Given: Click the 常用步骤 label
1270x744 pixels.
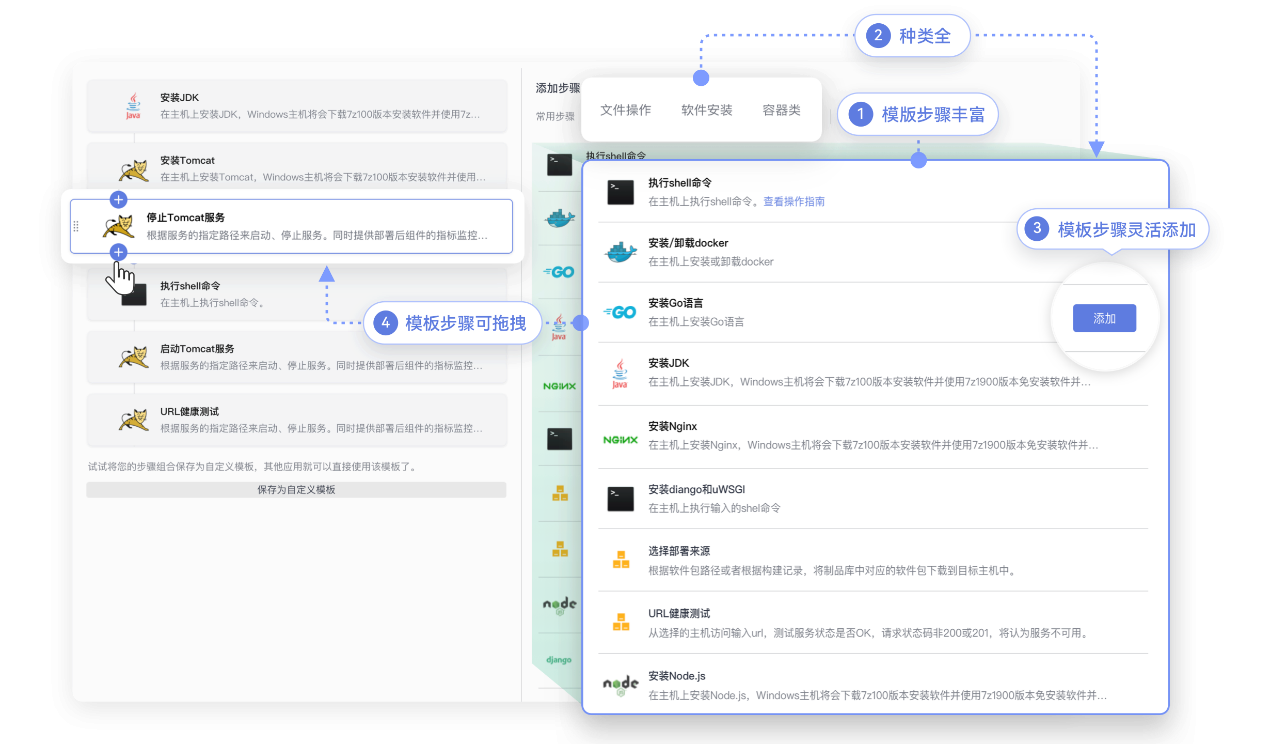Looking at the screenshot, I should [x=556, y=116].
